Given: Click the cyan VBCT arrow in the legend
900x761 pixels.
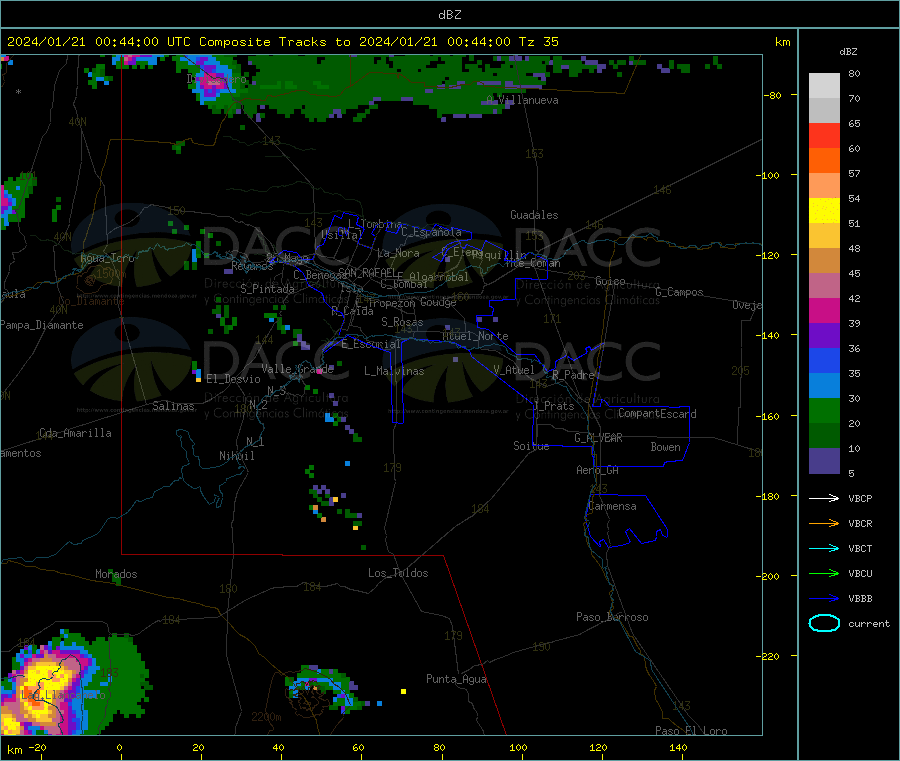Looking at the screenshot, I should pyautogui.click(x=824, y=548).
